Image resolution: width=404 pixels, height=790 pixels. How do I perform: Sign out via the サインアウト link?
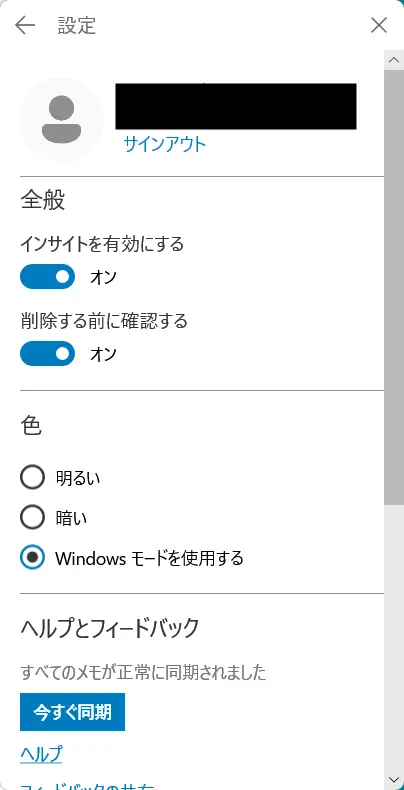click(x=165, y=144)
